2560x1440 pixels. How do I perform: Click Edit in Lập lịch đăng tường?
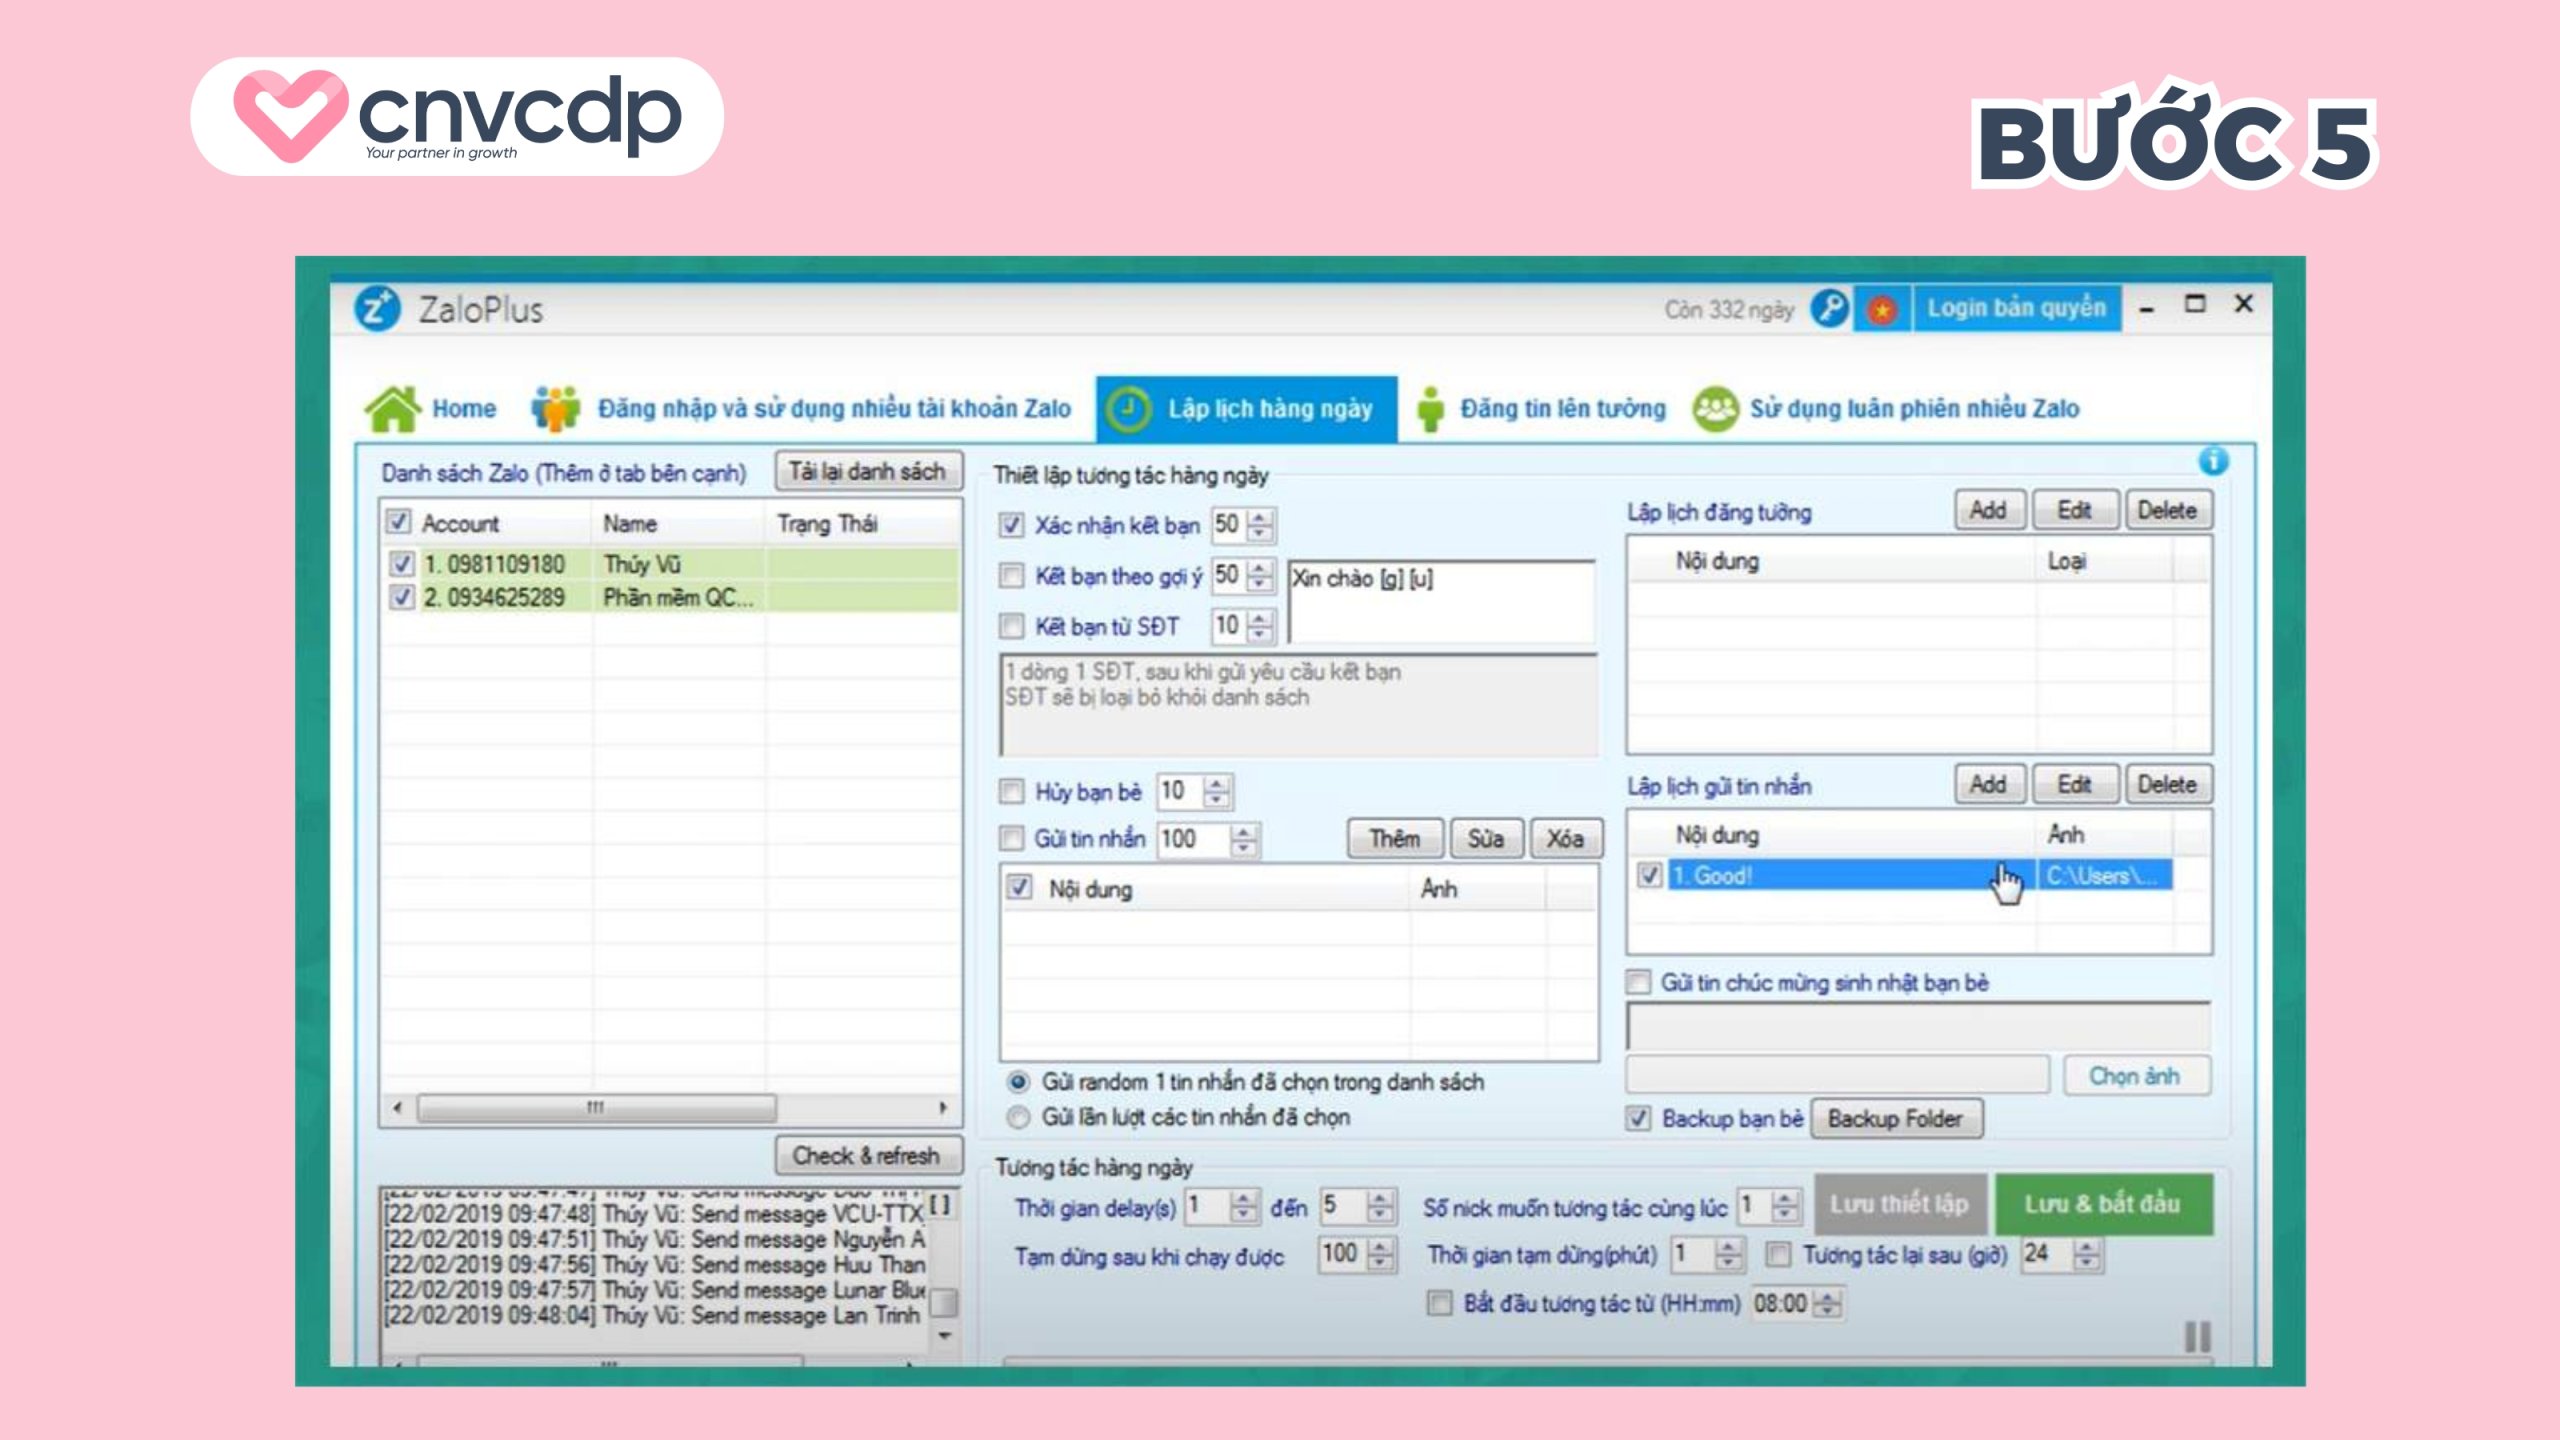[x=2074, y=510]
